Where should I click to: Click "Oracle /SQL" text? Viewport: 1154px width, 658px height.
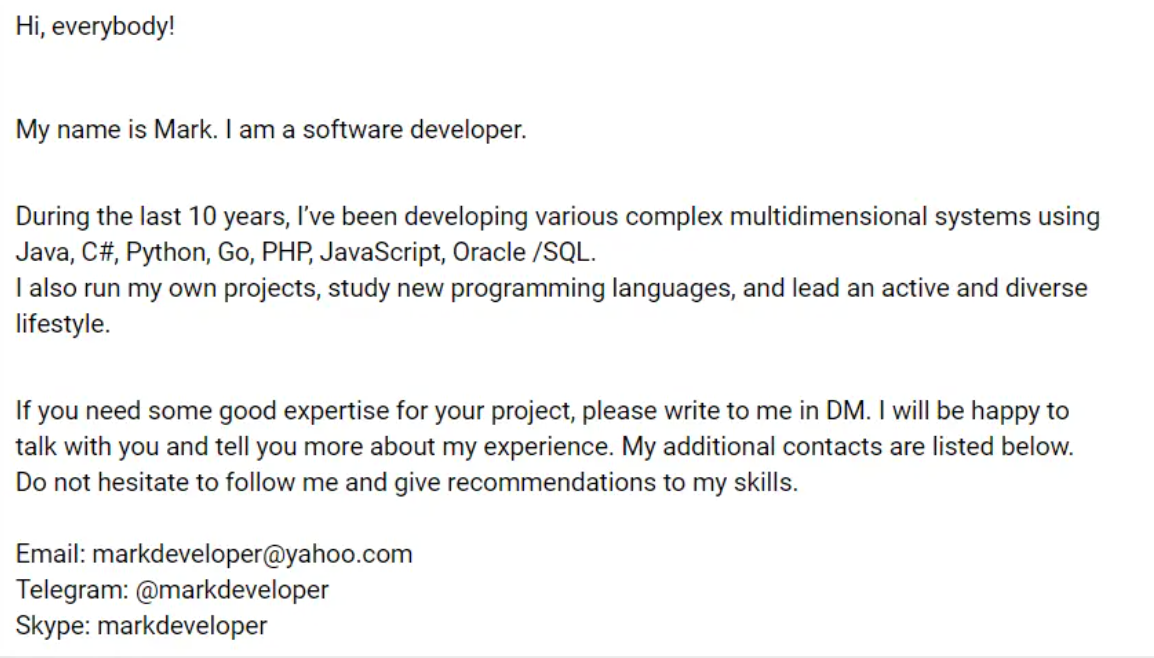coord(521,252)
